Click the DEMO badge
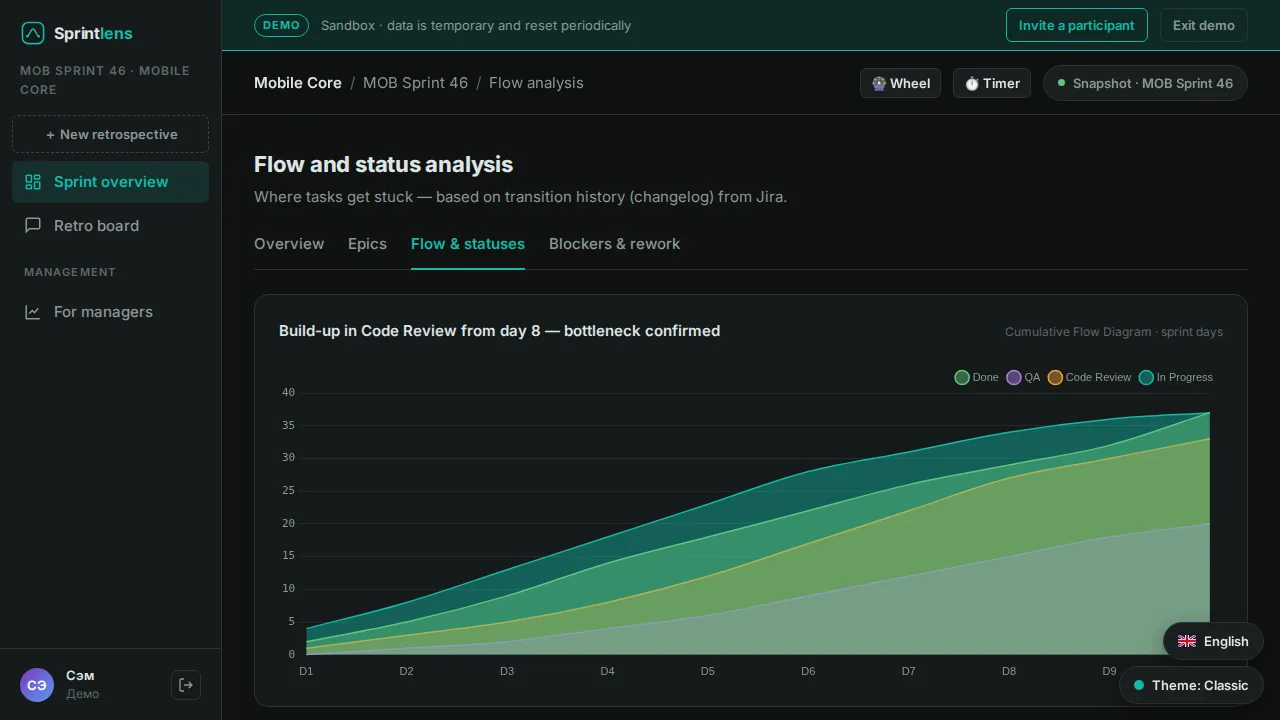This screenshot has height=720, width=1280. point(281,25)
